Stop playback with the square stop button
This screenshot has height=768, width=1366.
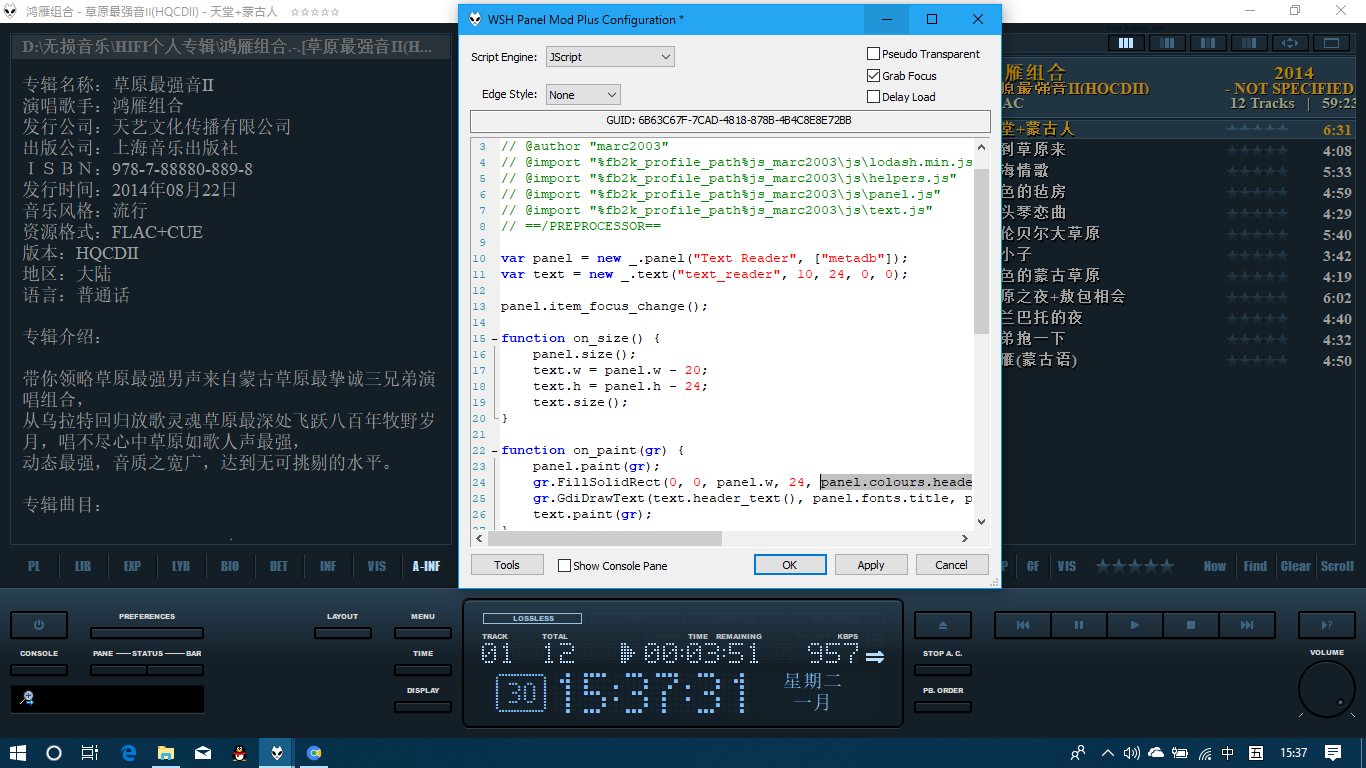[1190, 625]
